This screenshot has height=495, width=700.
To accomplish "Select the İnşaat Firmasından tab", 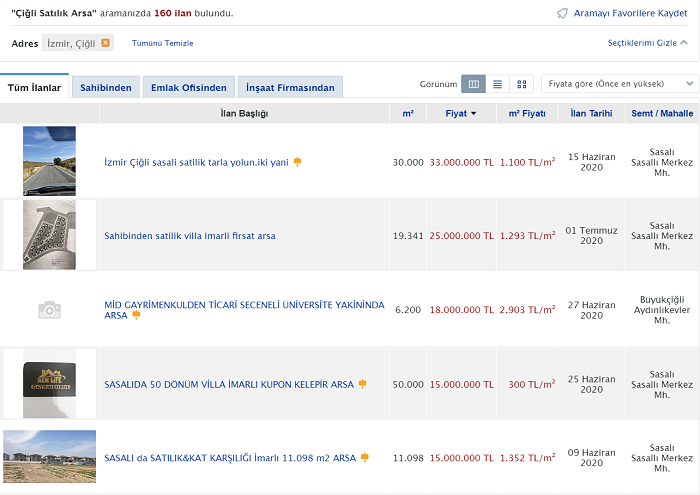I will [292, 88].
